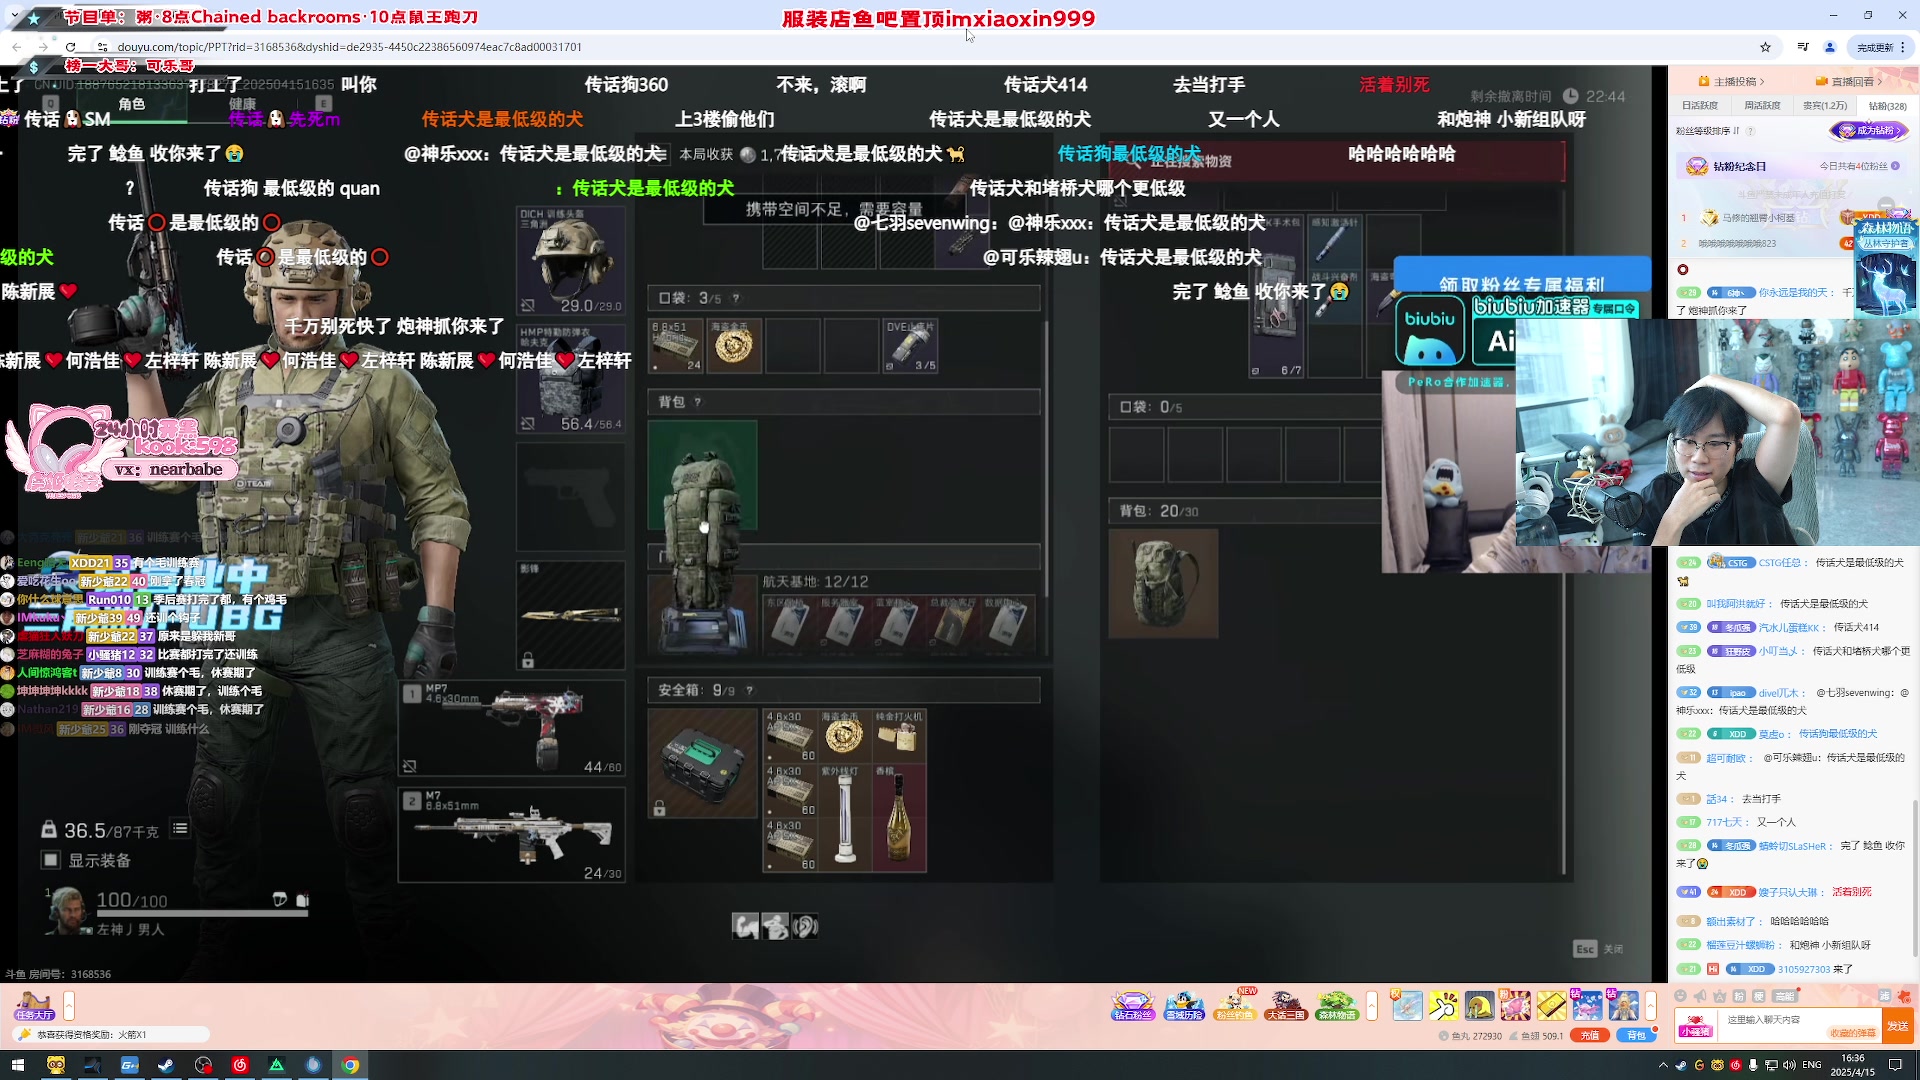Click the help icon beside 粉丝等级排序
1920x1080 pixels.
coord(1750,131)
